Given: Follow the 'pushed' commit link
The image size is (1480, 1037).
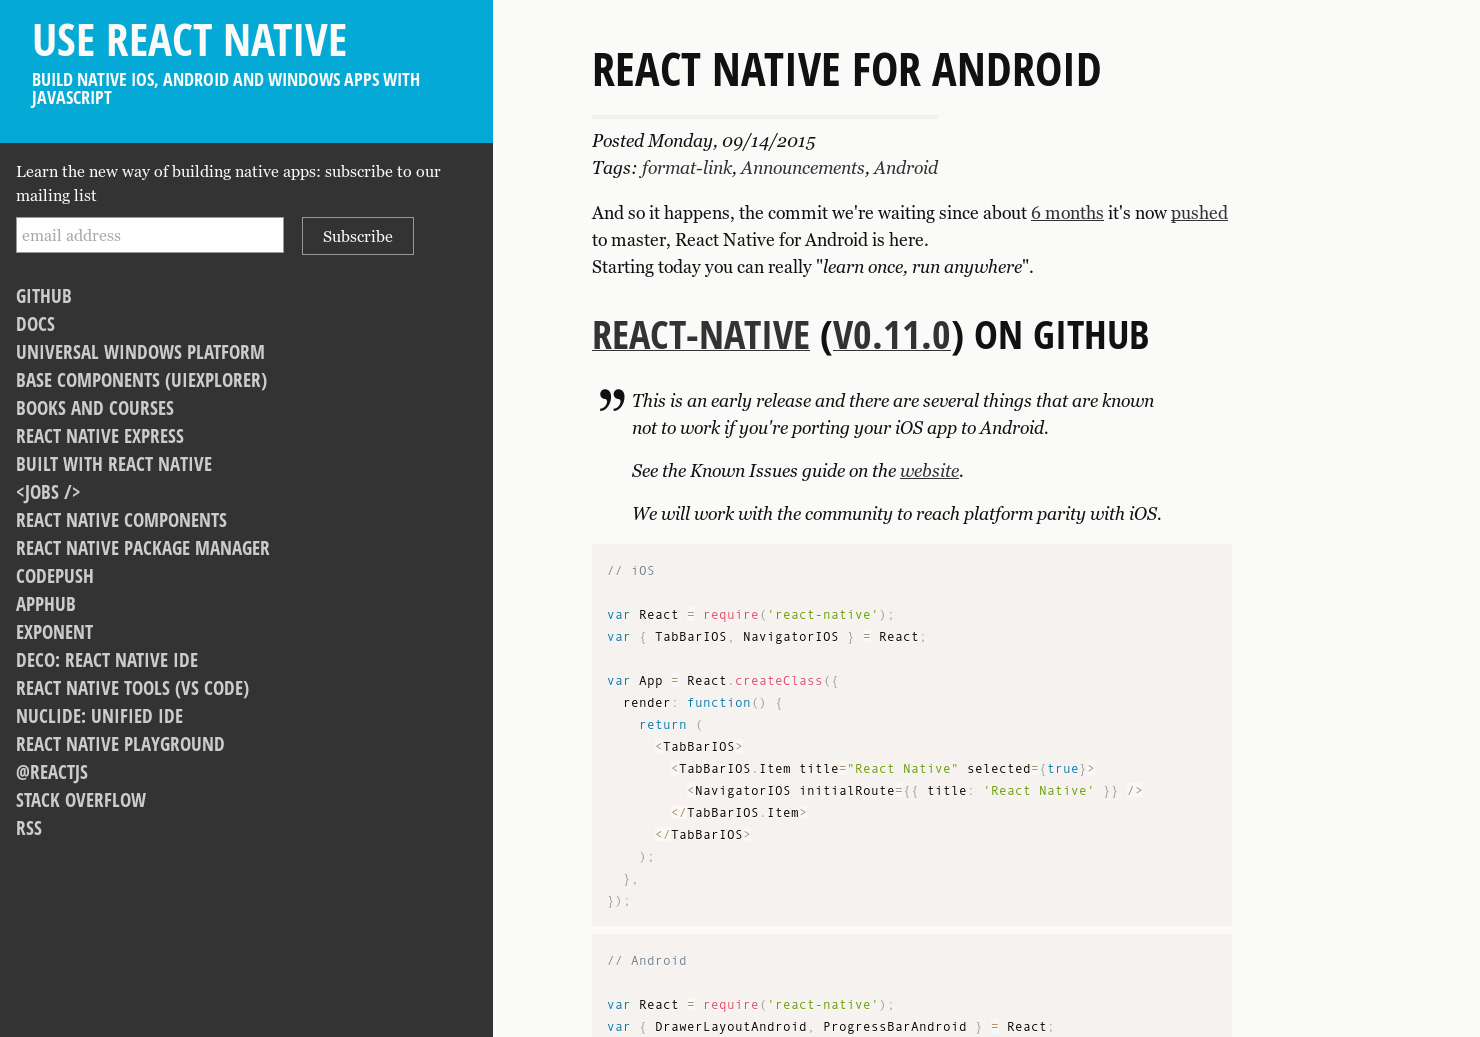Looking at the screenshot, I should point(1199,213).
